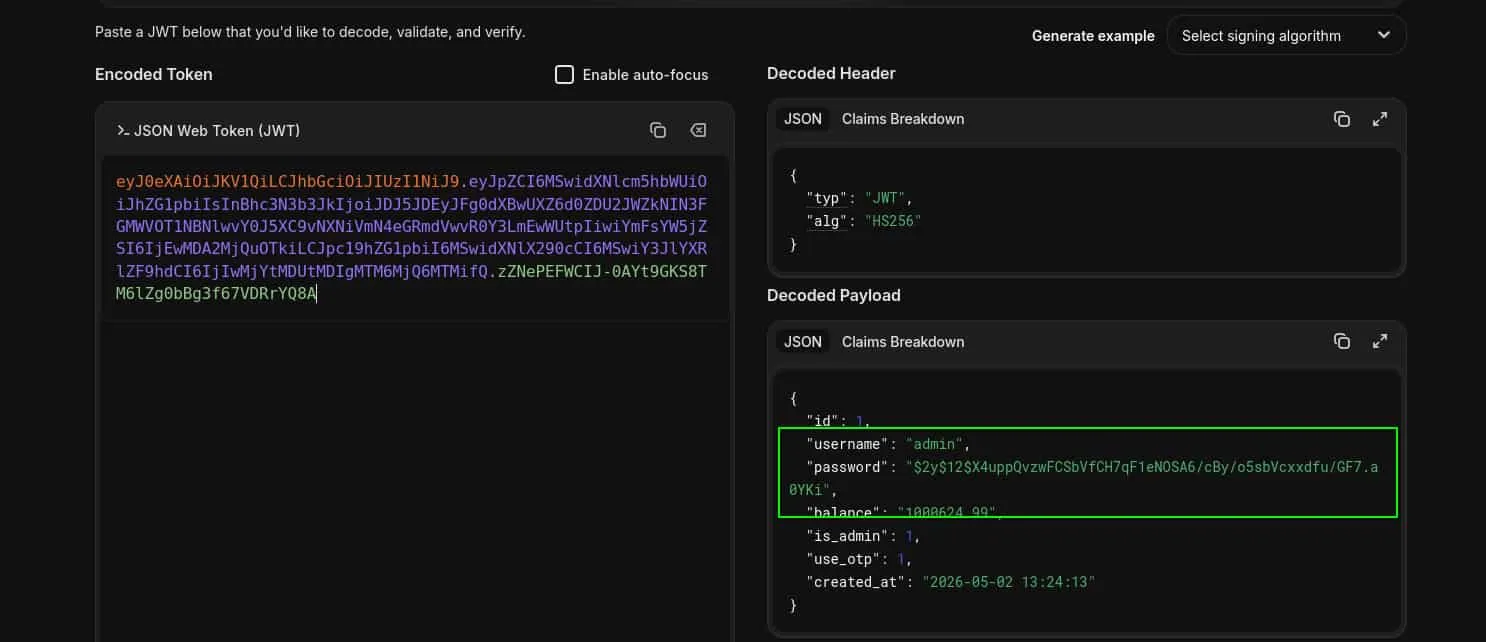Switch to header JSON tab

802,119
